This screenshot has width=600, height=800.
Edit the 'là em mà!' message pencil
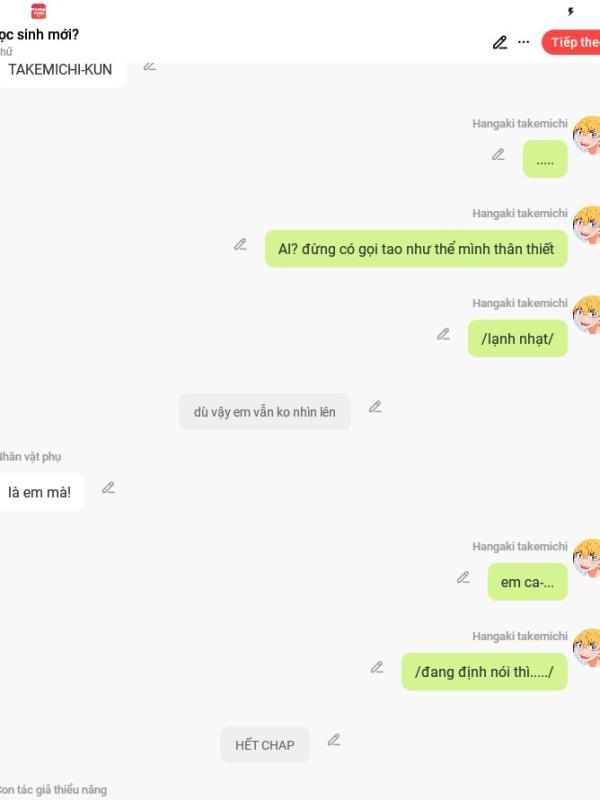coord(108,488)
